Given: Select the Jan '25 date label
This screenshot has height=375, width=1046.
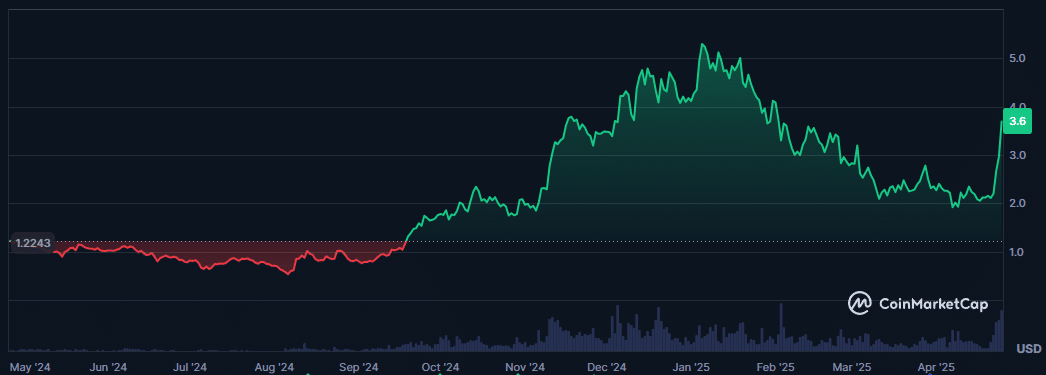Looking at the screenshot, I should pyautogui.click(x=691, y=367).
